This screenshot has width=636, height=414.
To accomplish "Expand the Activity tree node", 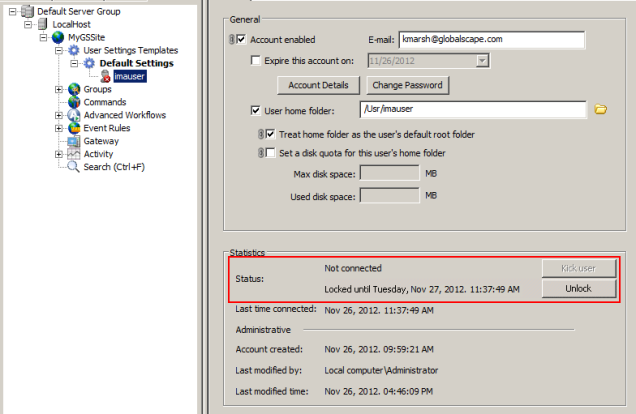I will 59,154.
